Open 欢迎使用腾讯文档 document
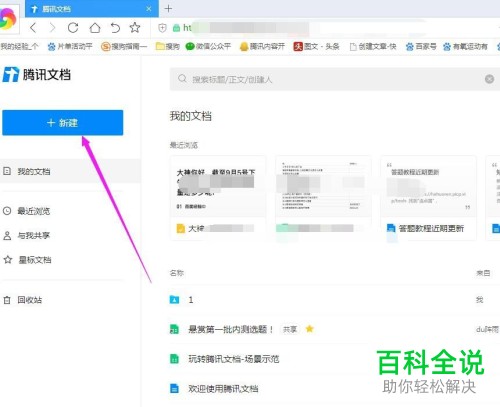This screenshot has width=500, height=407. 223,389
